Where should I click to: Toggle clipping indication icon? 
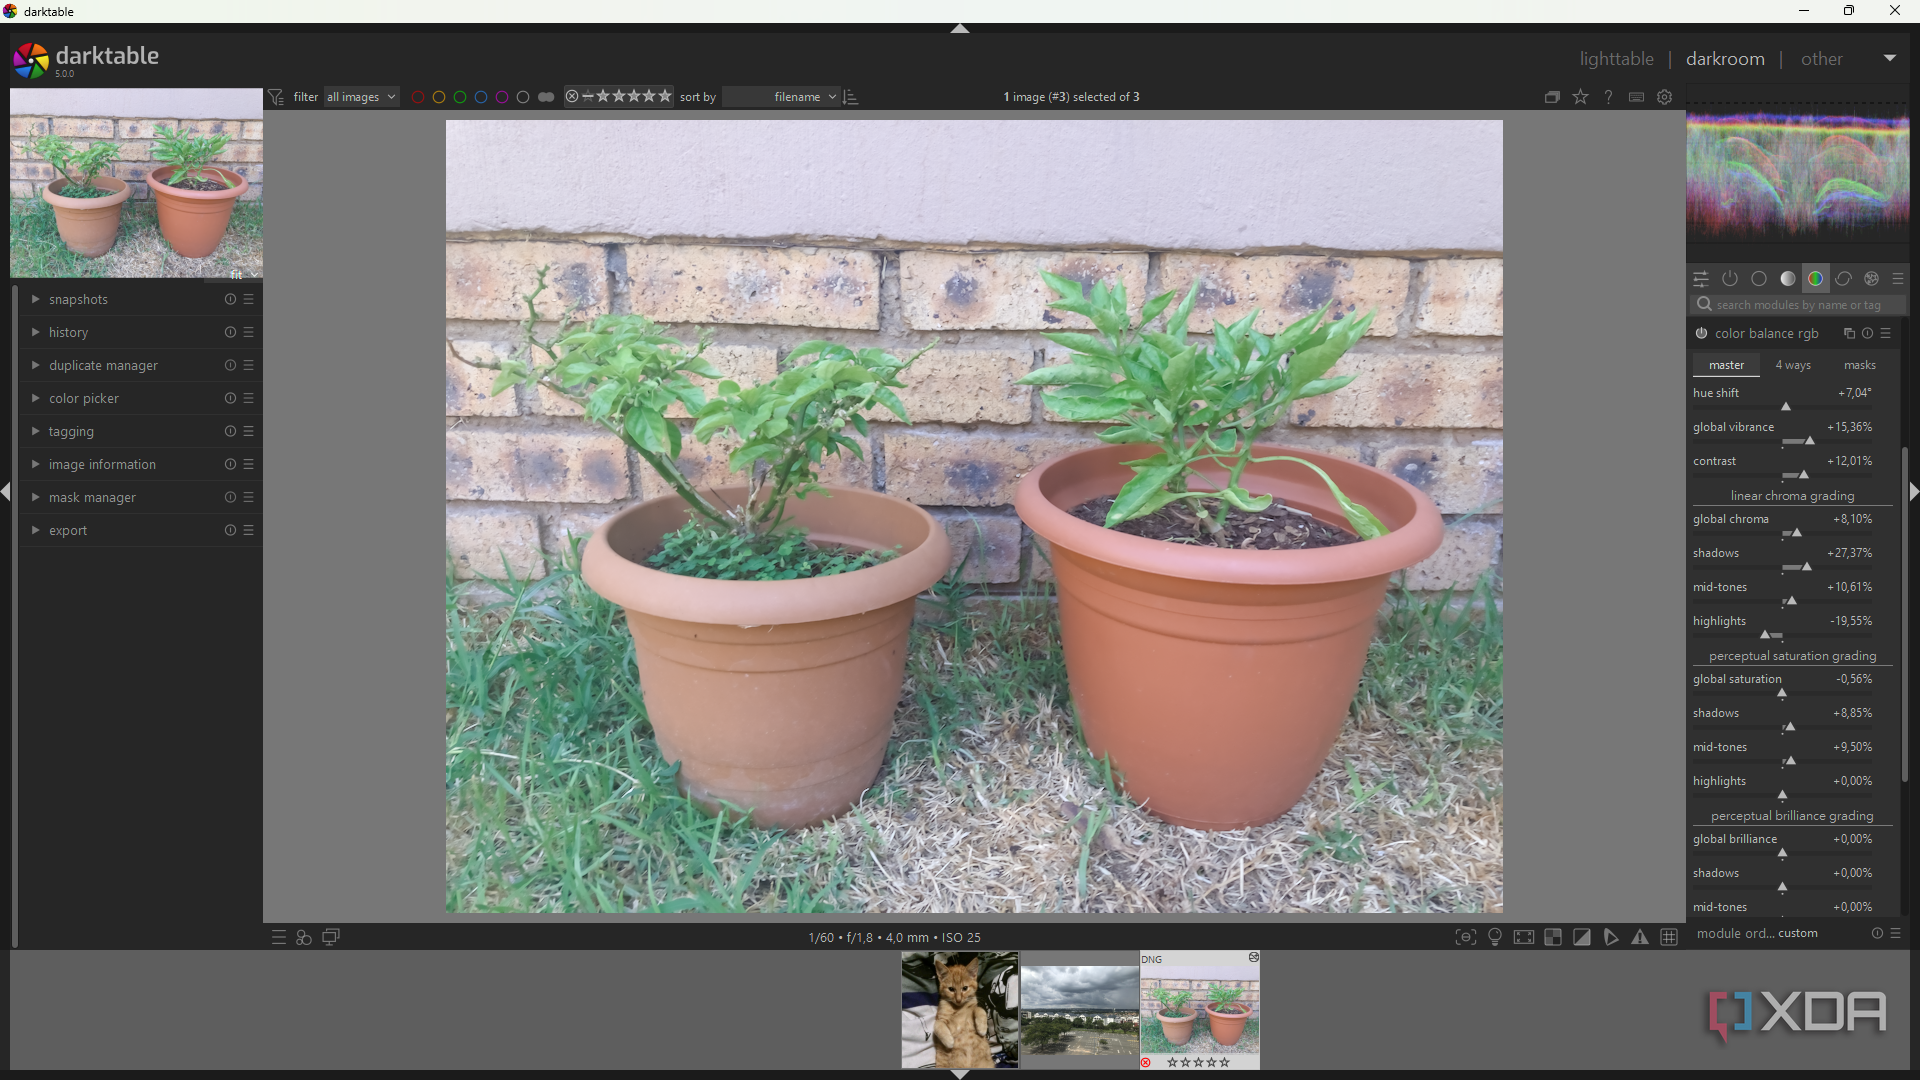(1582, 937)
